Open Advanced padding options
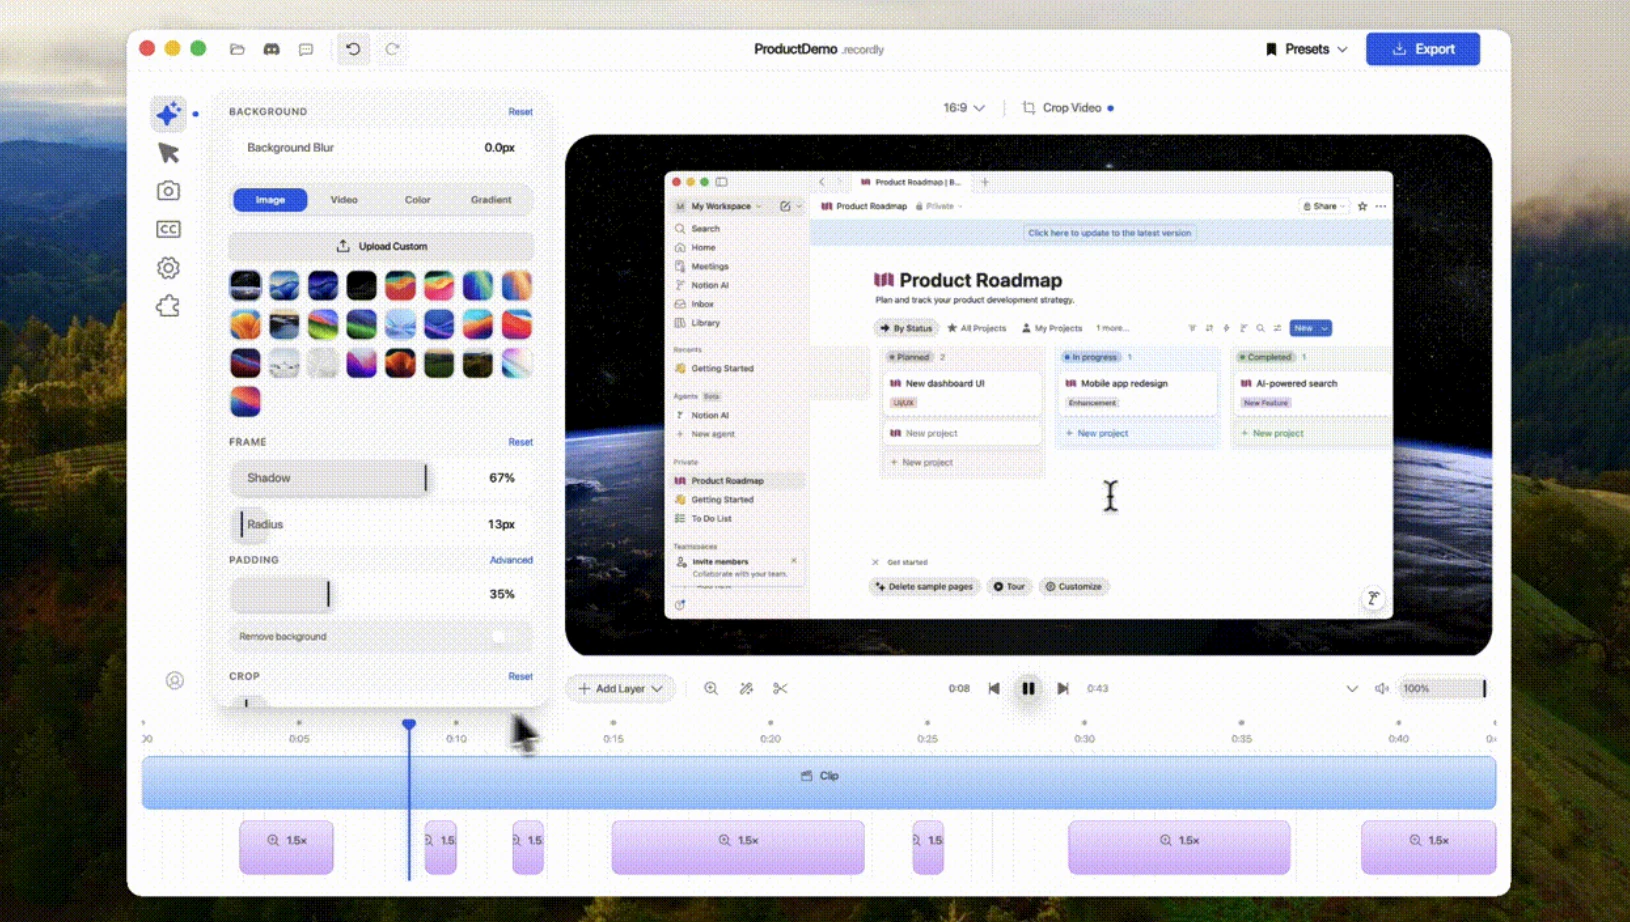The width and height of the screenshot is (1630, 922). tap(511, 560)
